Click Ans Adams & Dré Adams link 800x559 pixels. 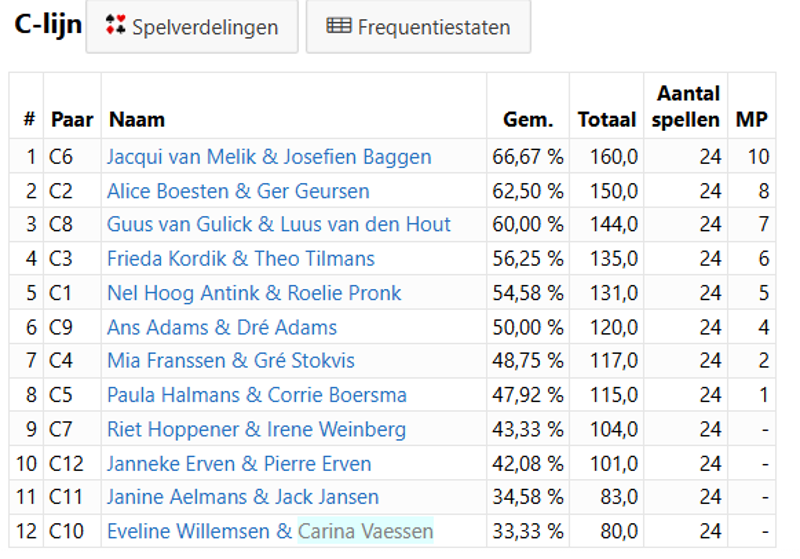[x=222, y=327]
